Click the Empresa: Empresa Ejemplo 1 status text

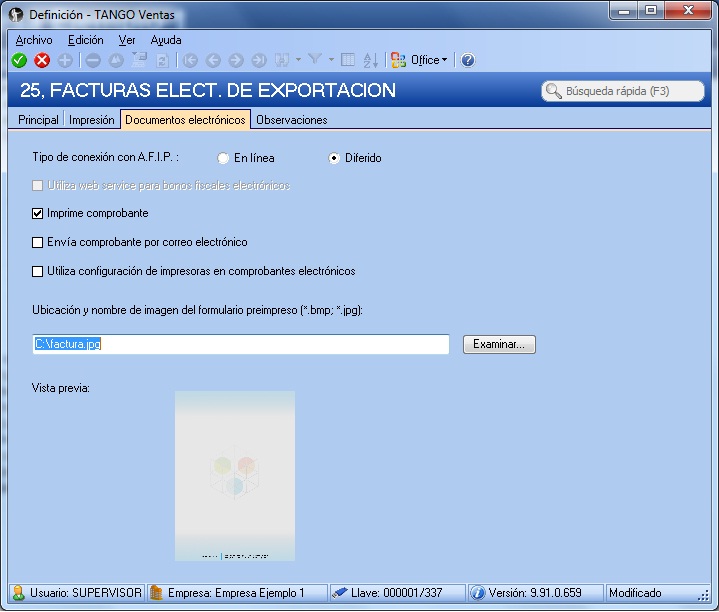click(236, 593)
